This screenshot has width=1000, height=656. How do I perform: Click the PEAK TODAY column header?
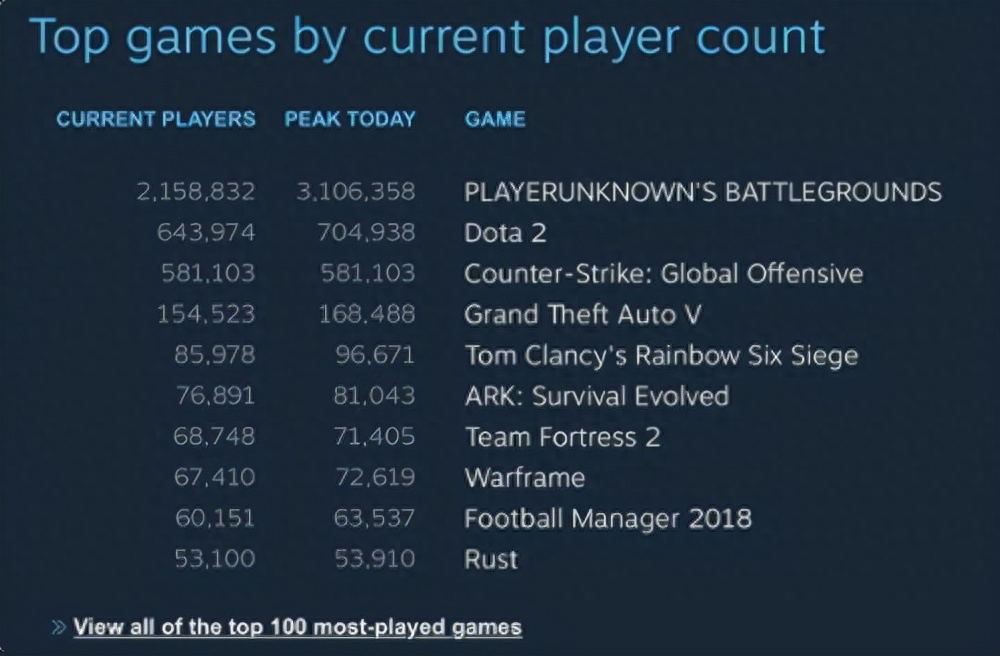tap(349, 119)
